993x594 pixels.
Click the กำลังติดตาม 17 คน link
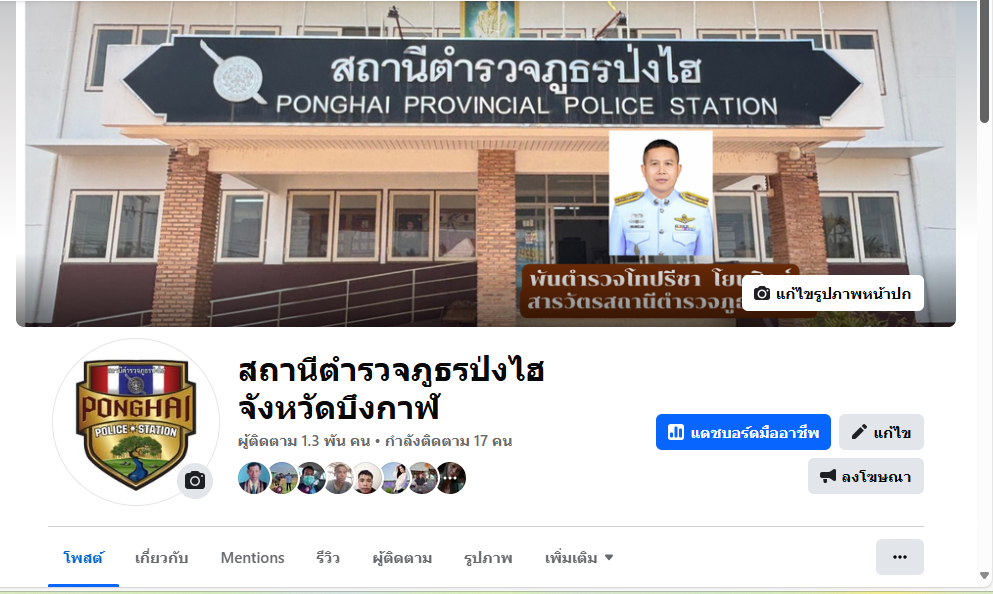click(448, 441)
